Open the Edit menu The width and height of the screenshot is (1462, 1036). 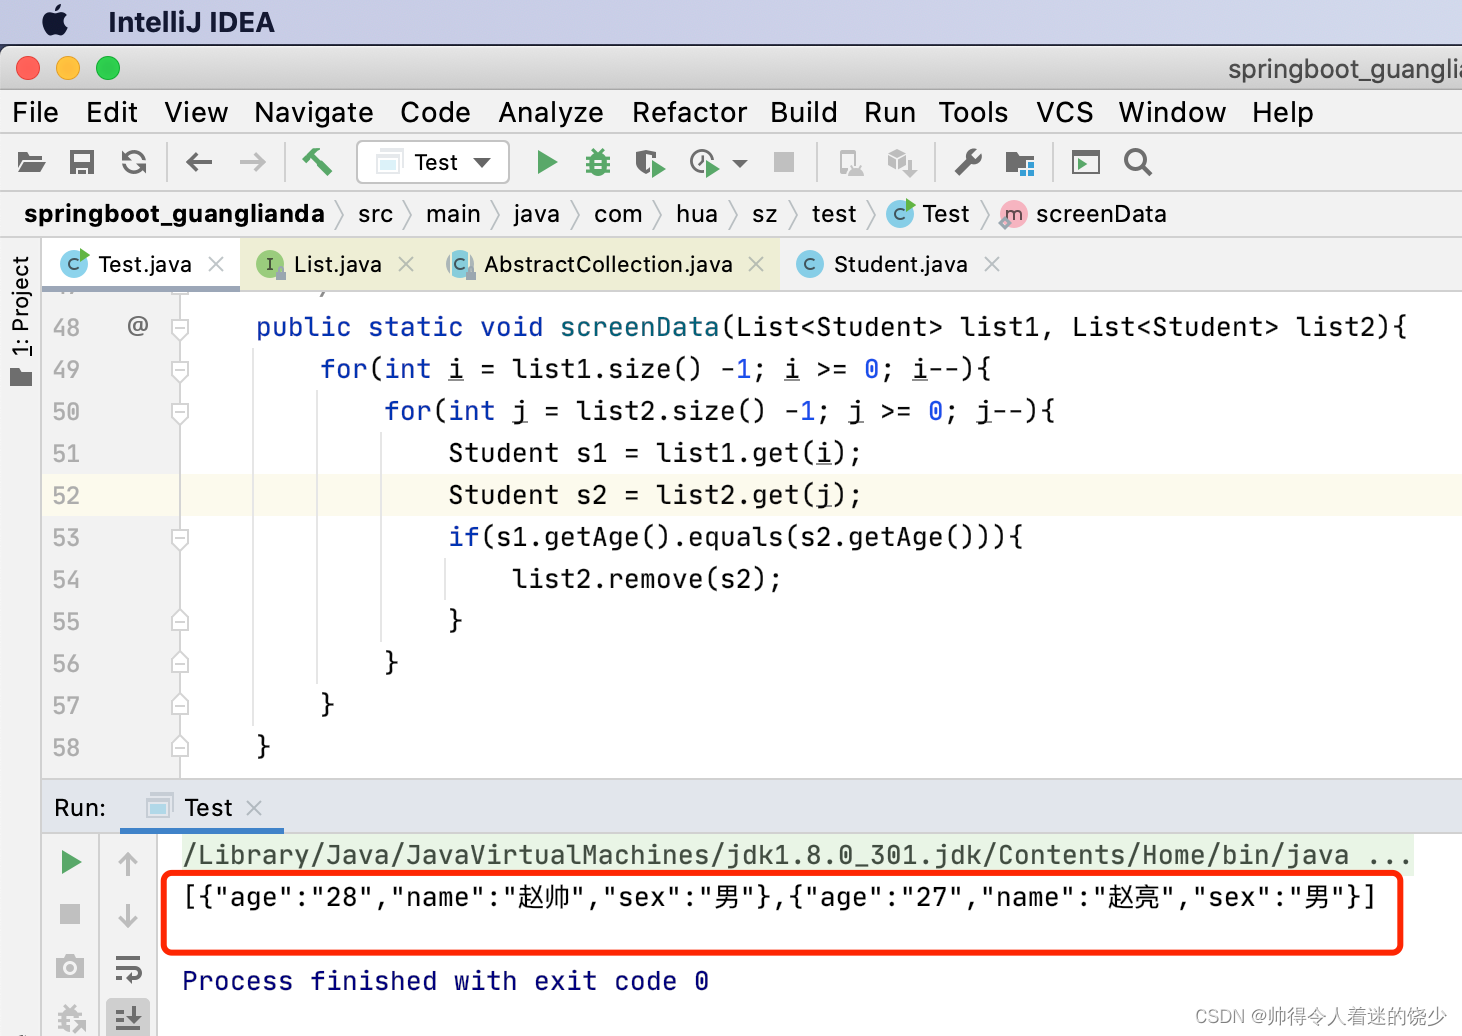tap(112, 112)
